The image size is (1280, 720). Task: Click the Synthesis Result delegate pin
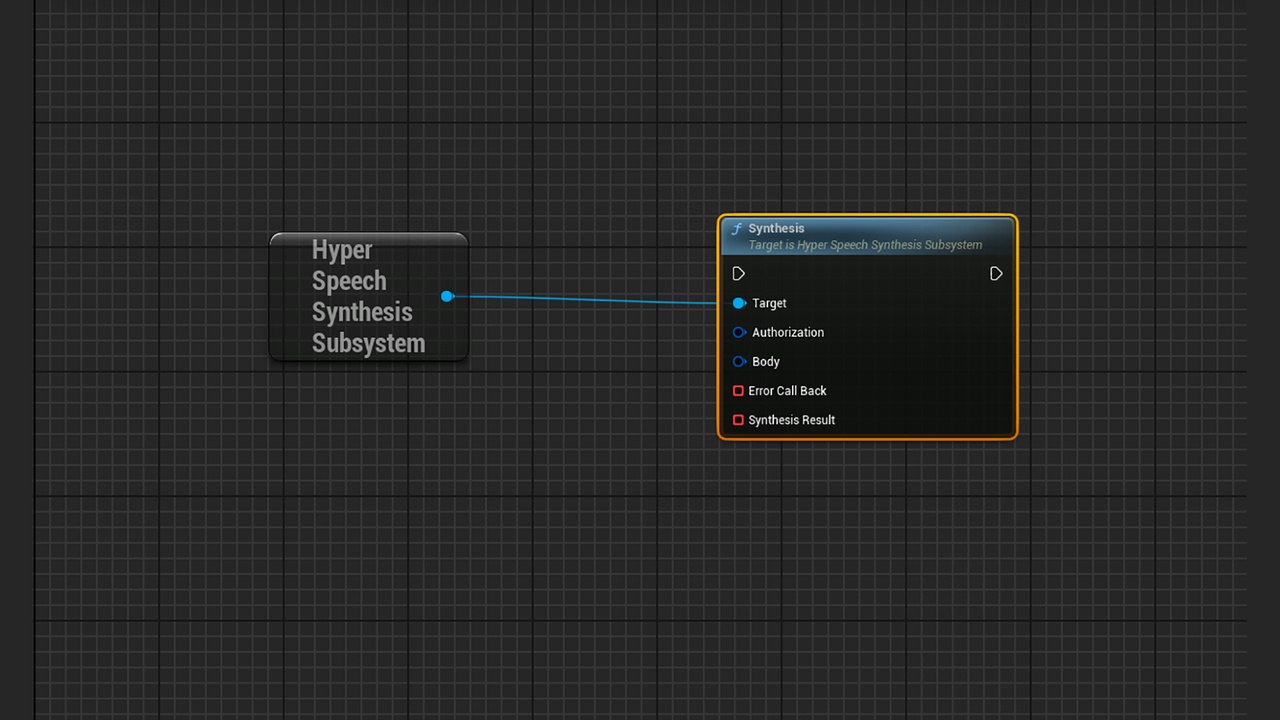[x=738, y=420]
